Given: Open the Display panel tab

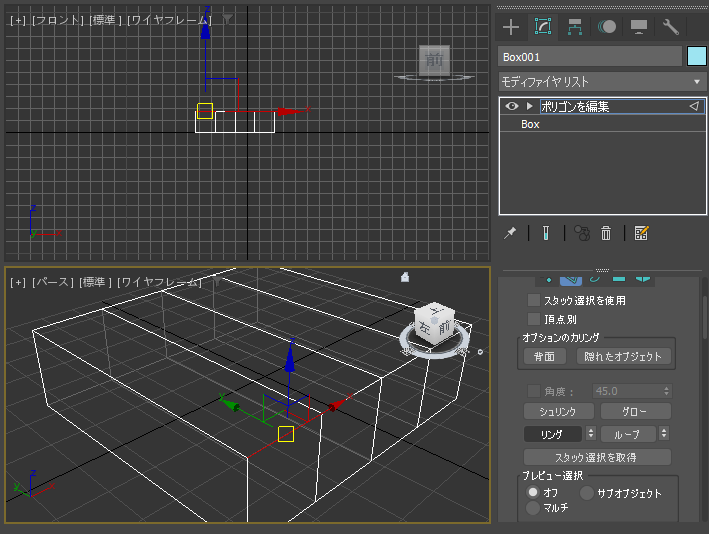Looking at the screenshot, I should [x=638, y=27].
